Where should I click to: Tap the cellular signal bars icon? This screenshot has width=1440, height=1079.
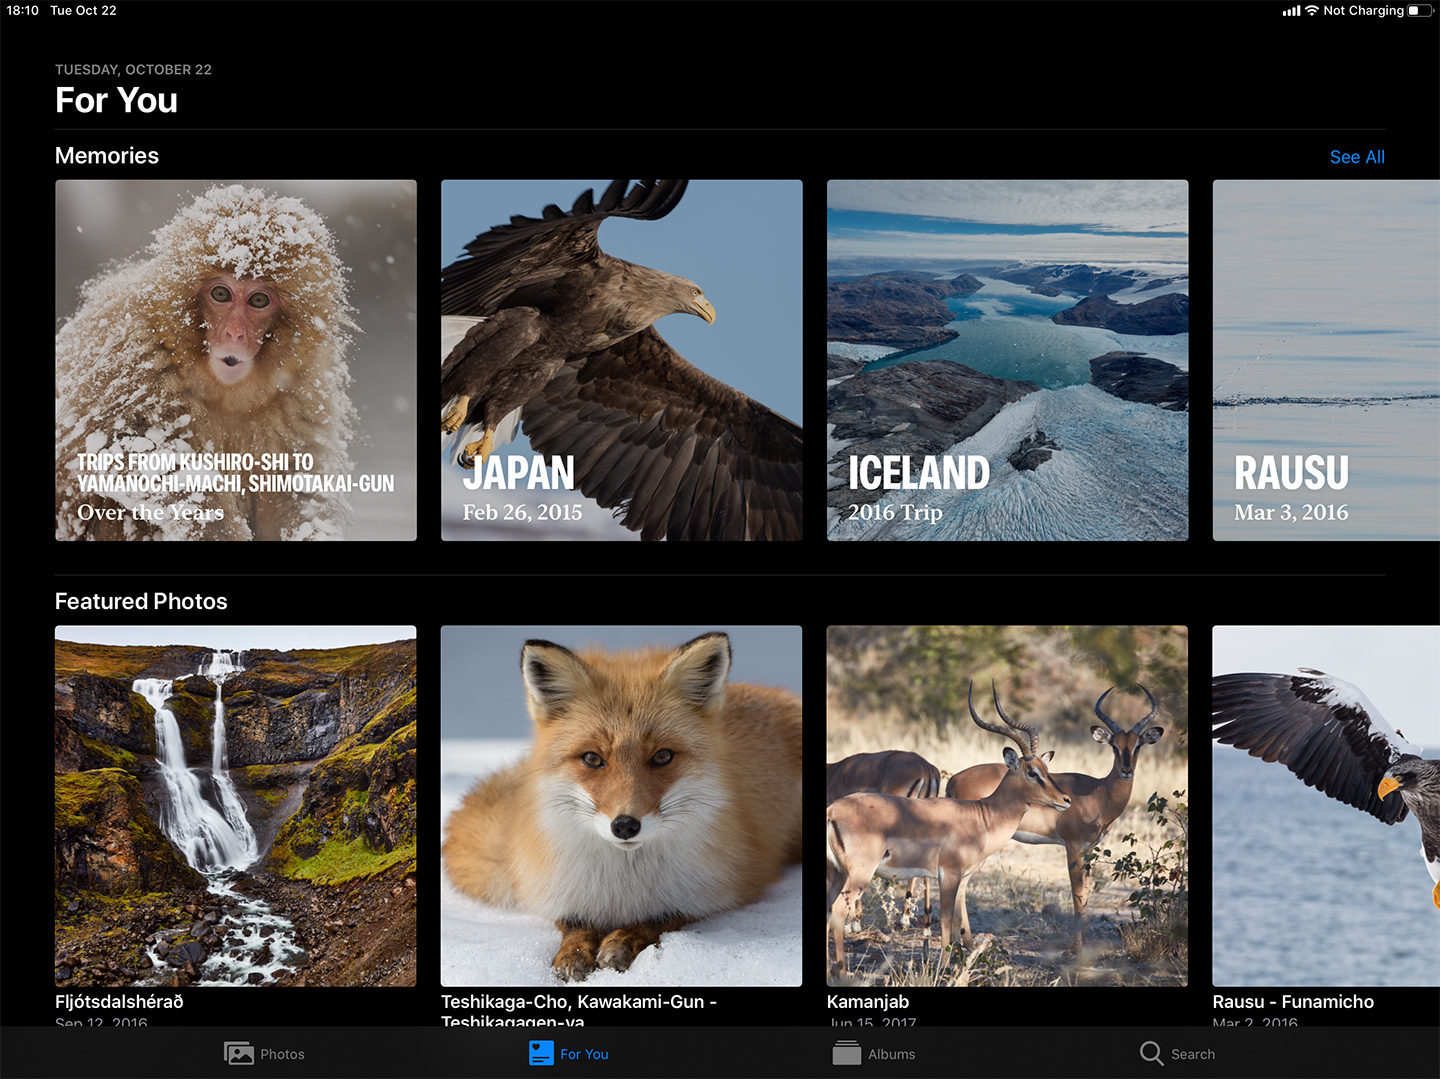(1291, 11)
